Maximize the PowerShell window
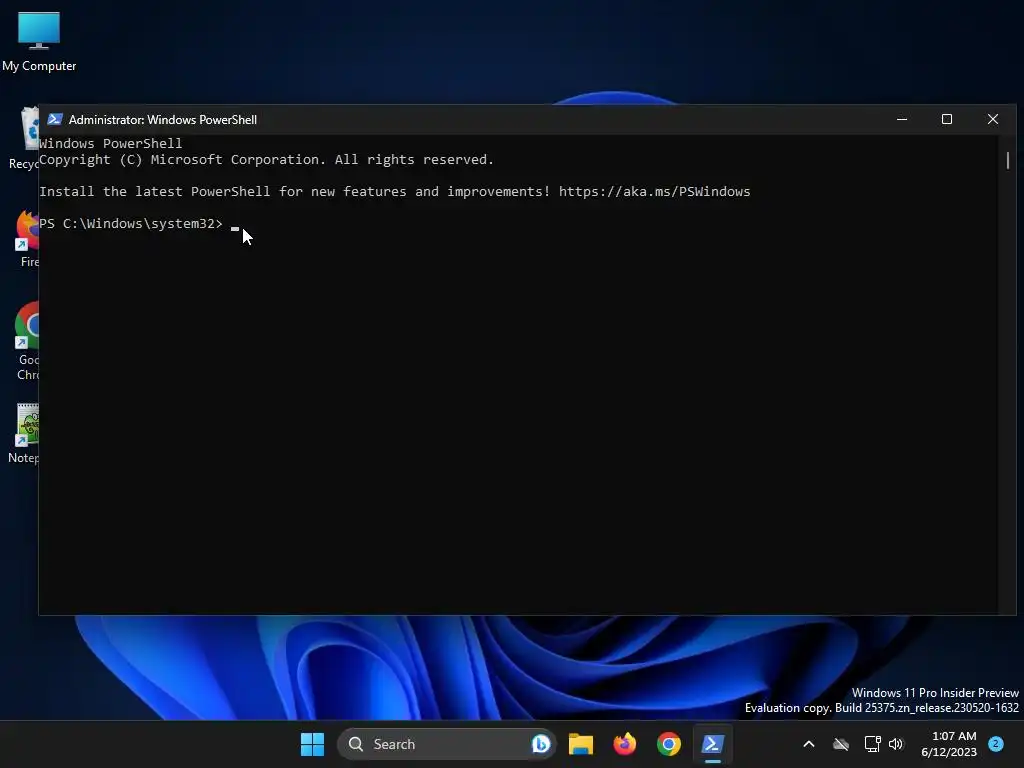Screen dimensions: 1024x768 pyautogui.click(x=947, y=120)
